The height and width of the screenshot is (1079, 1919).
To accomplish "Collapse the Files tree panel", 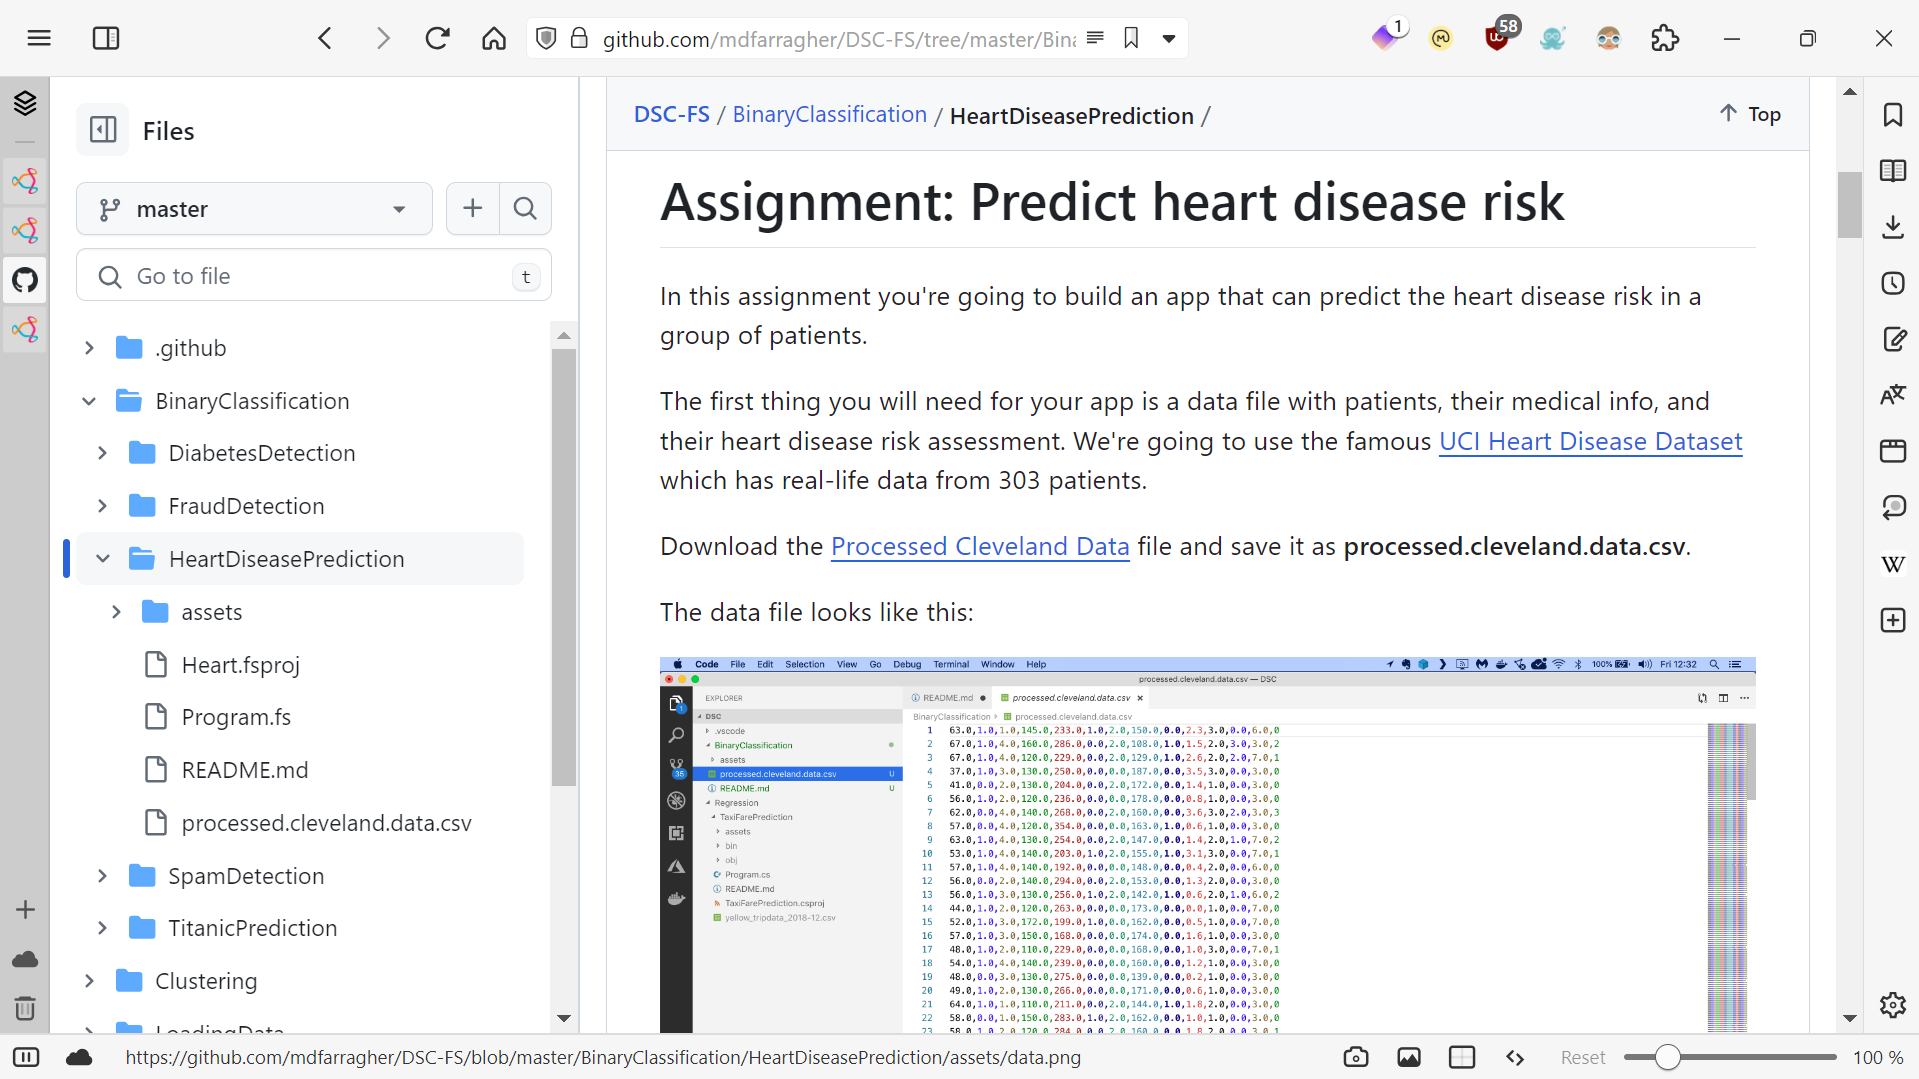I will 103,130.
